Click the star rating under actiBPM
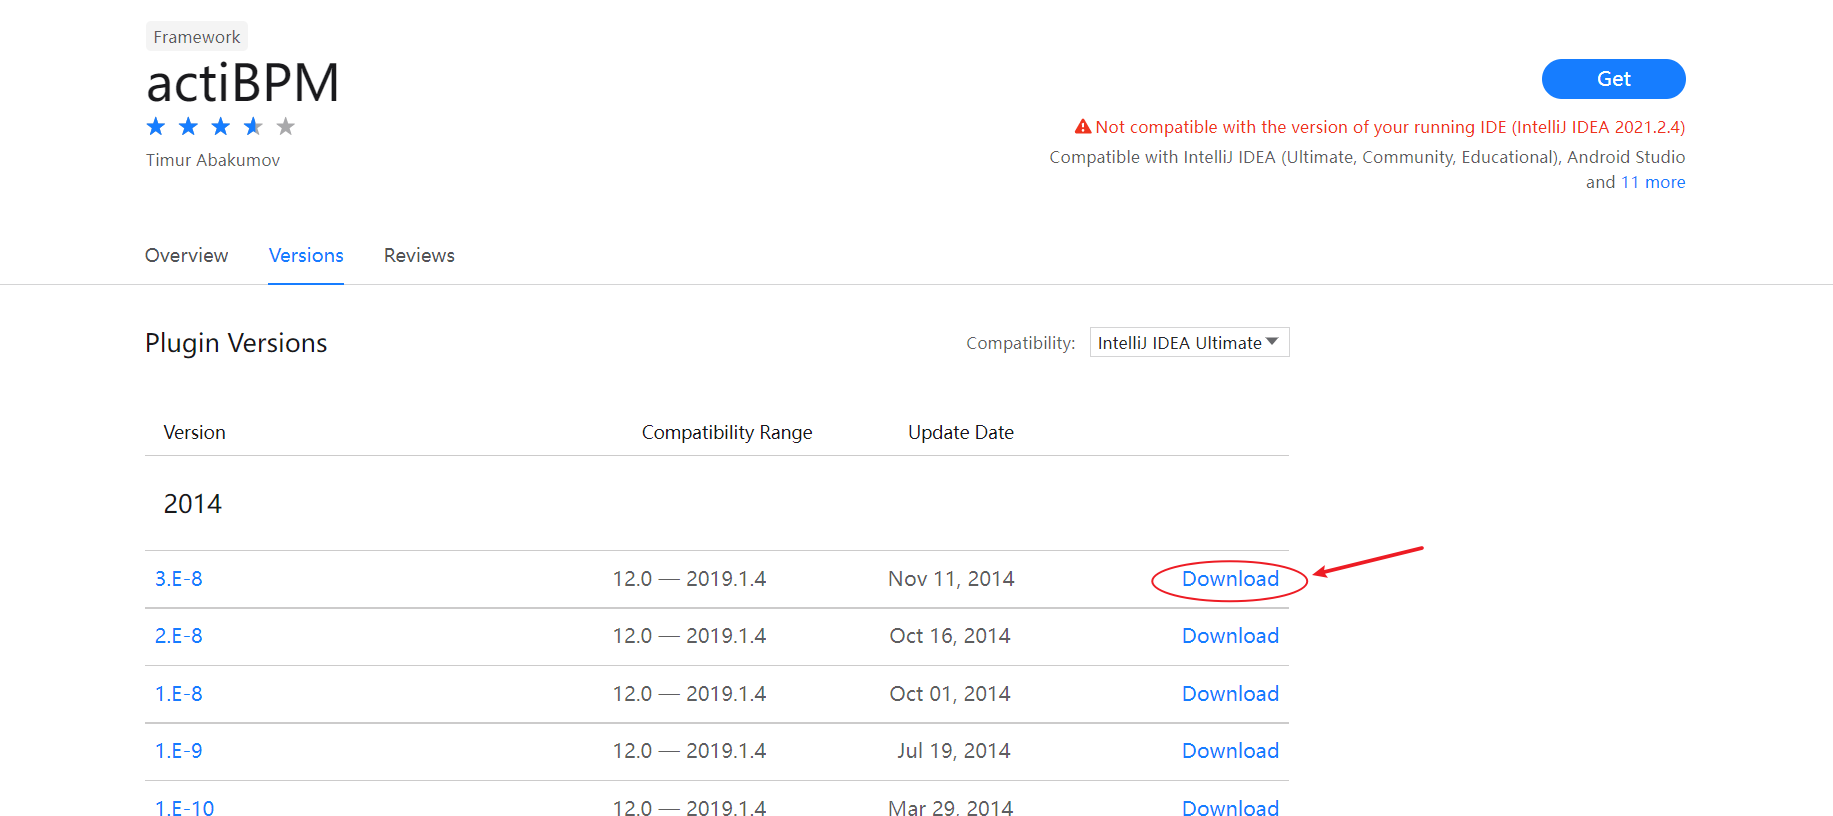Image resolution: width=1833 pixels, height=816 pixels. tap(221, 126)
